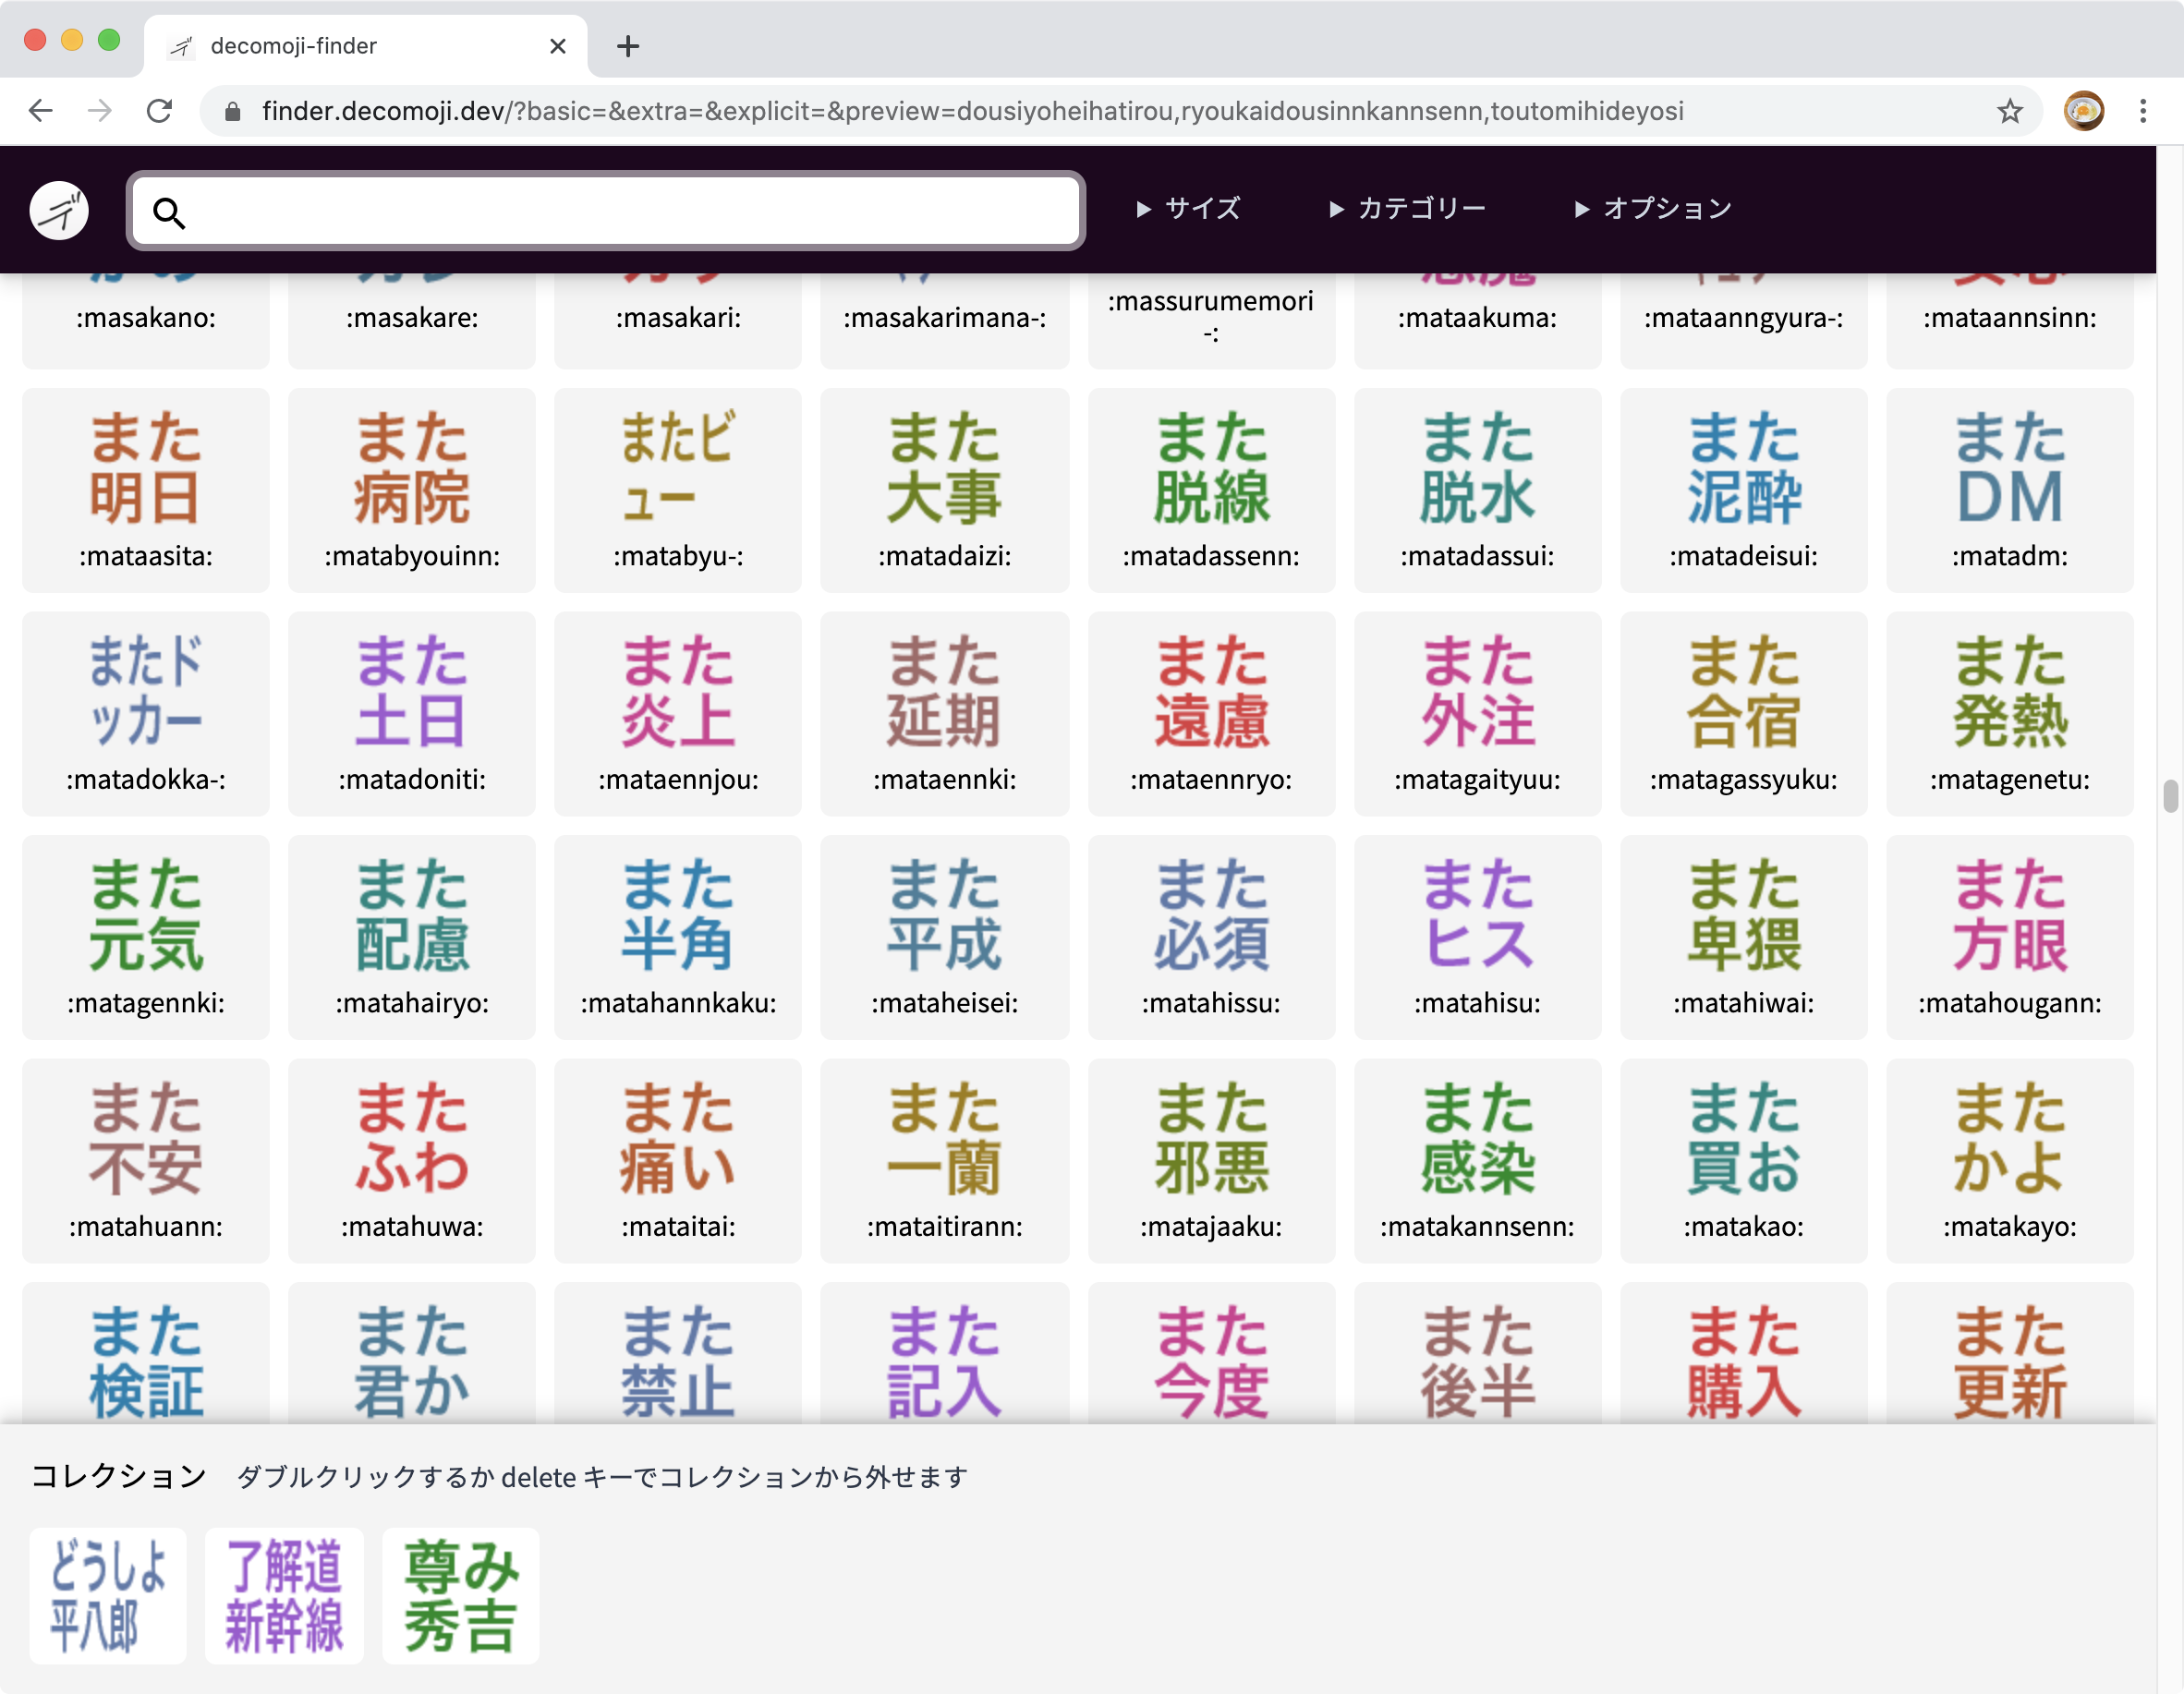Open Chrome three-dot menu
This screenshot has height=1694, width=2184.
click(x=2142, y=110)
